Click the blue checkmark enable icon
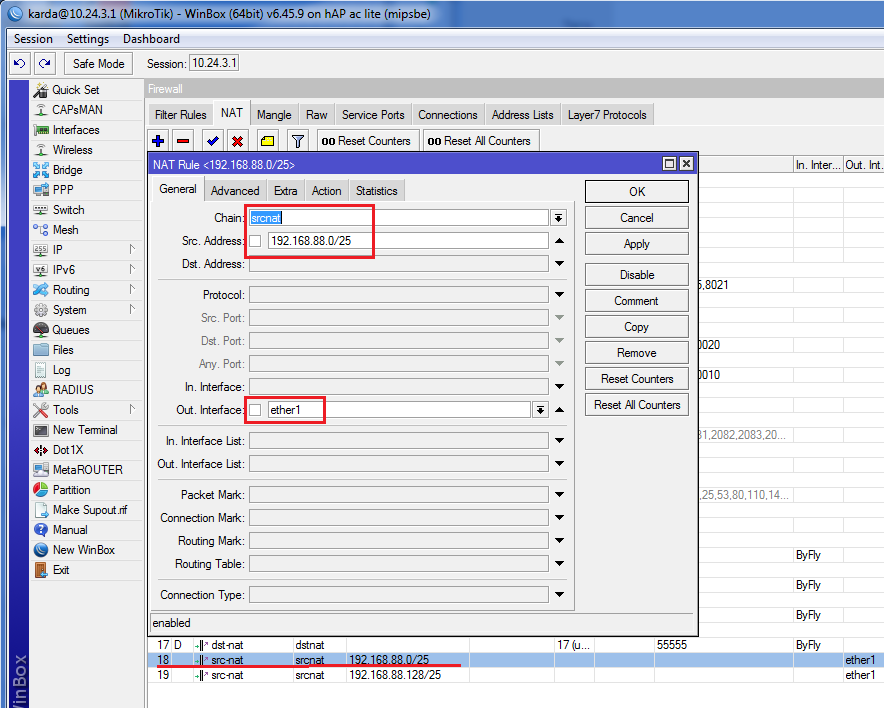The height and width of the screenshot is (708, 884). pyautogui.click(x=212, y=141)
